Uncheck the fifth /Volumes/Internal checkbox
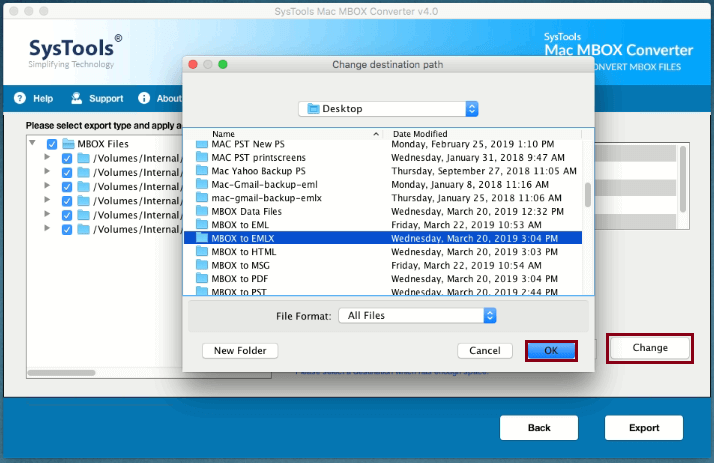The image size is (714, 463). (66, 215)
